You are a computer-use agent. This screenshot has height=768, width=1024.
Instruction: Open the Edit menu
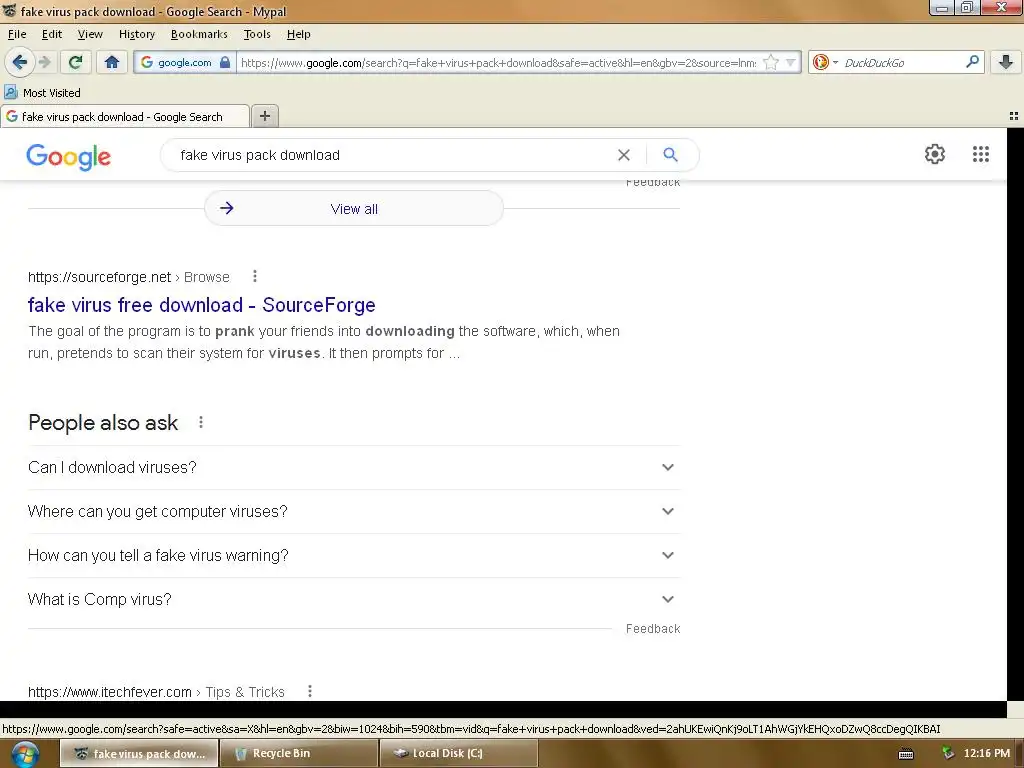pos(52,34)
